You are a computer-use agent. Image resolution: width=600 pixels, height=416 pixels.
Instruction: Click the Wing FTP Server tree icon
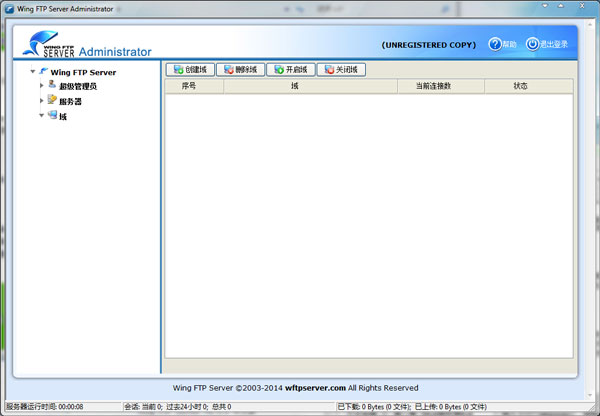(44, 71)
